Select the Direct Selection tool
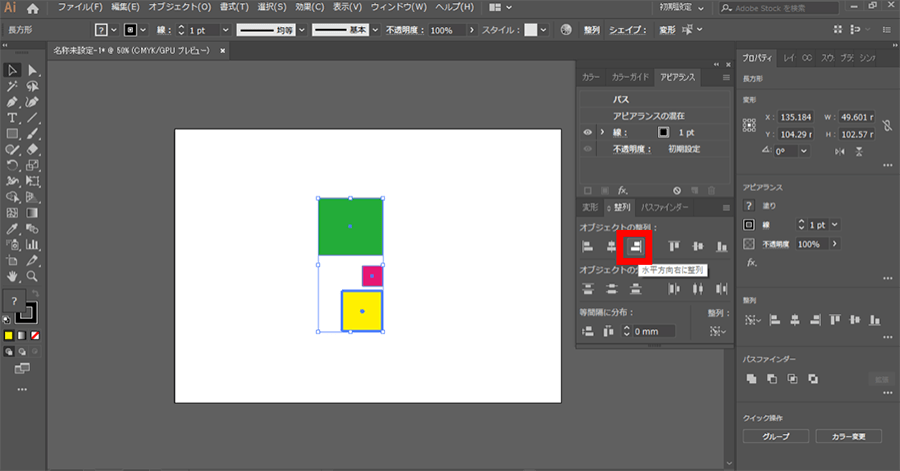The image size is (900, 471). 33,70
